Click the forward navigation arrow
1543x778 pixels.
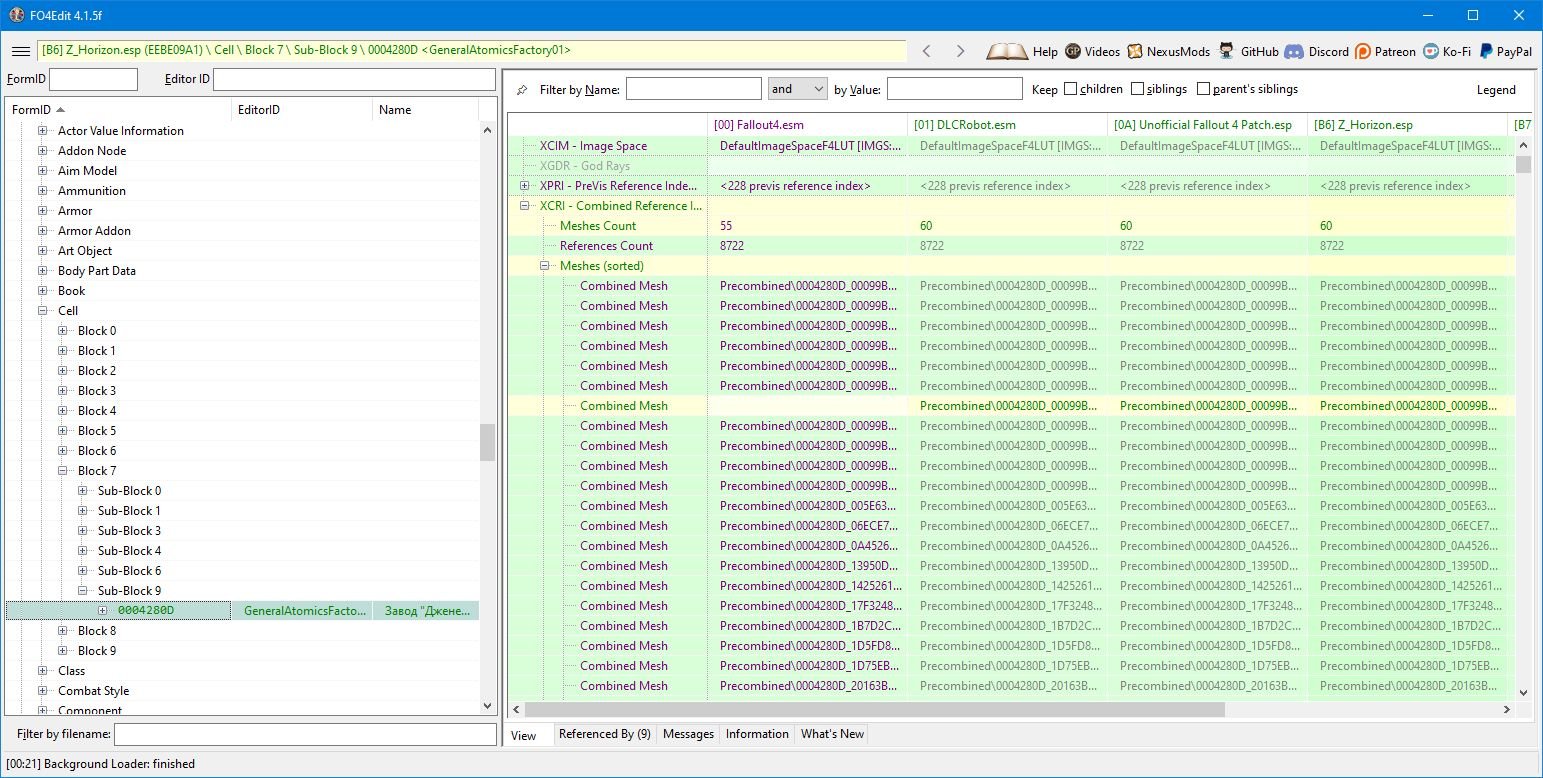960,51
